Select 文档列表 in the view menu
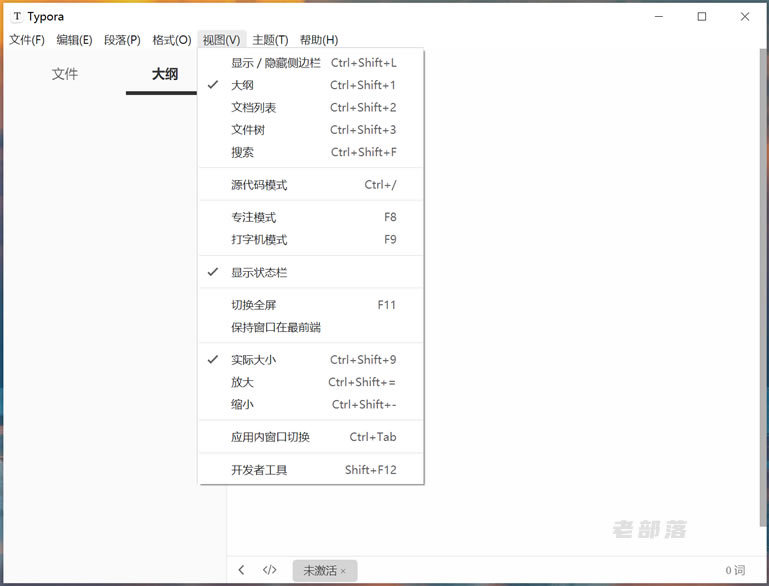Screen dimensions: 769x586 [x=311, y=107]
